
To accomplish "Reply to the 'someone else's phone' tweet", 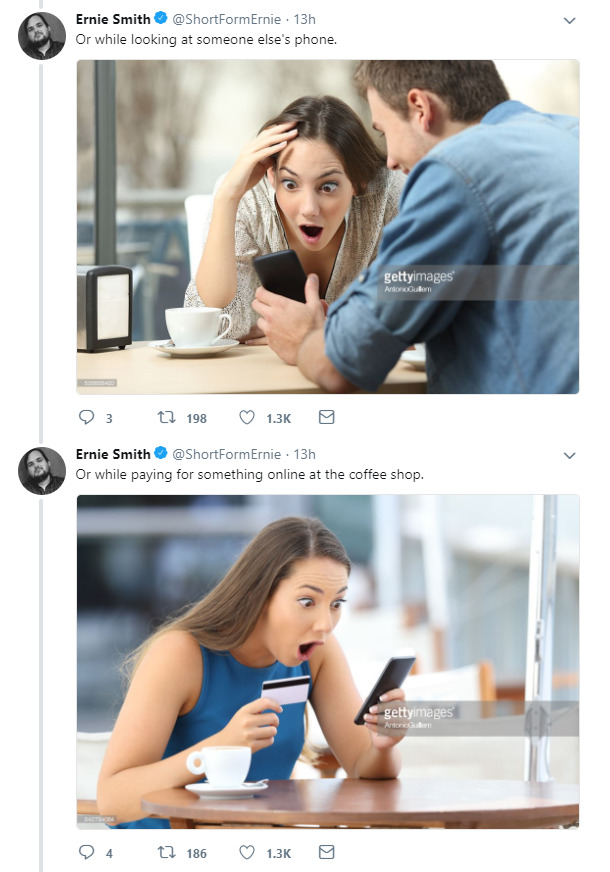I will pos(86,418).
